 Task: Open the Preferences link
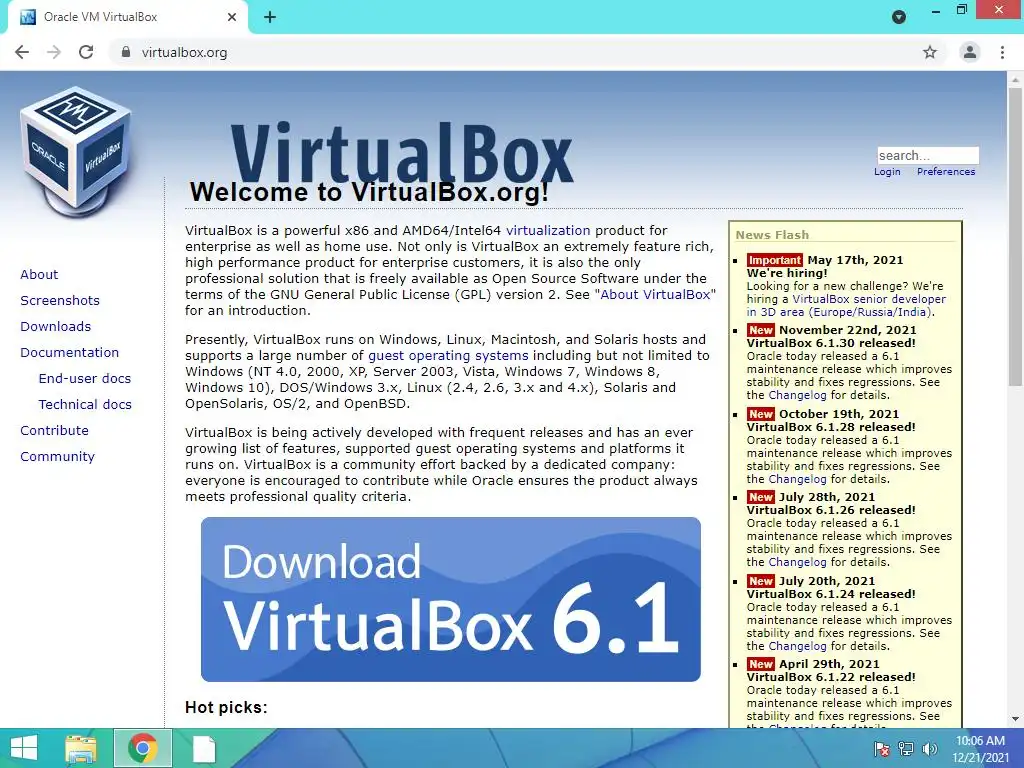(x=946, y=172)
